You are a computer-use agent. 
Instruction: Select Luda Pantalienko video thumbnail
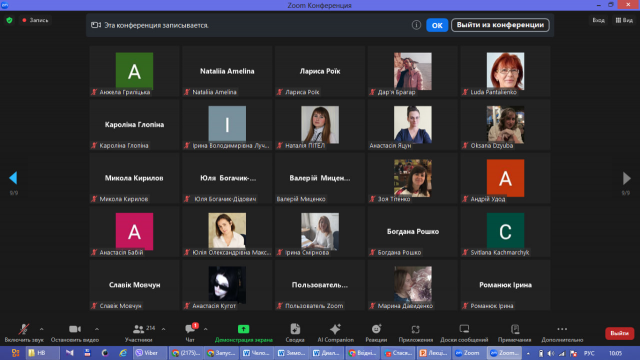pos(505,71)
